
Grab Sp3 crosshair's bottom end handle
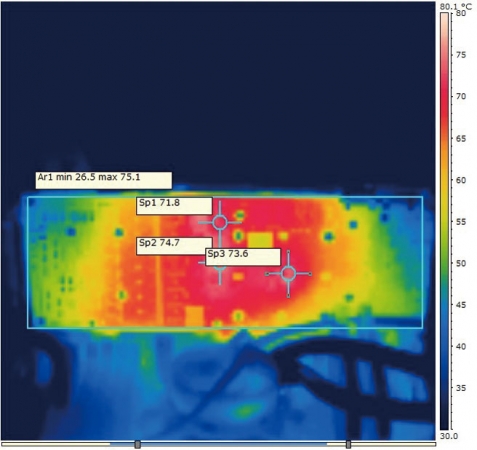click(x=288, y=296)
